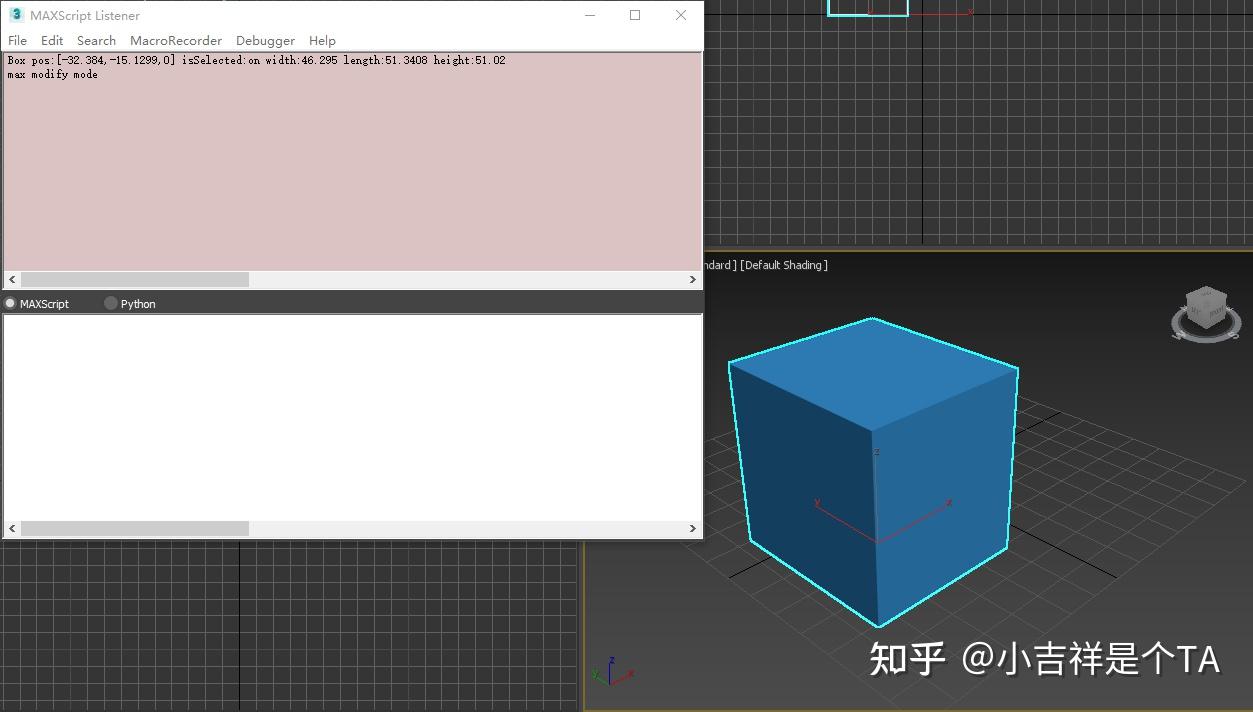Image resolution: width=1253 pixels, height=712 pixels.
Task: Open the MacroRecorder menu
Action: [x=176, y=40]
